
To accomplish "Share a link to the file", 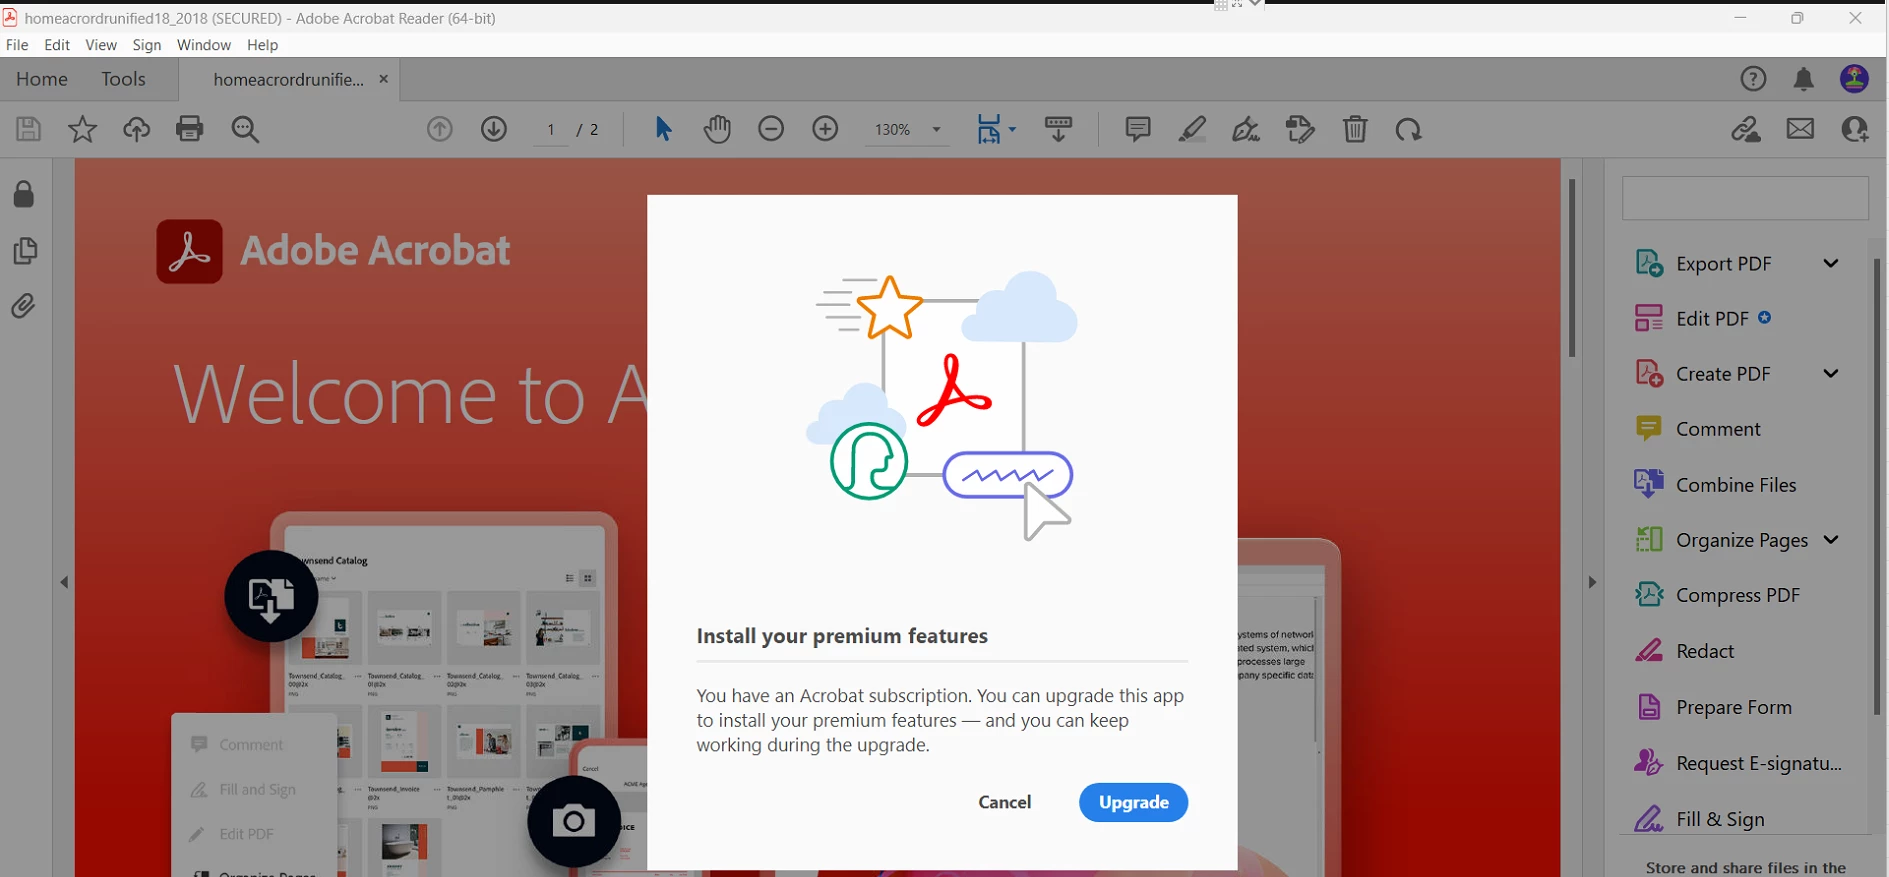I will click(x=1746, y=129).
